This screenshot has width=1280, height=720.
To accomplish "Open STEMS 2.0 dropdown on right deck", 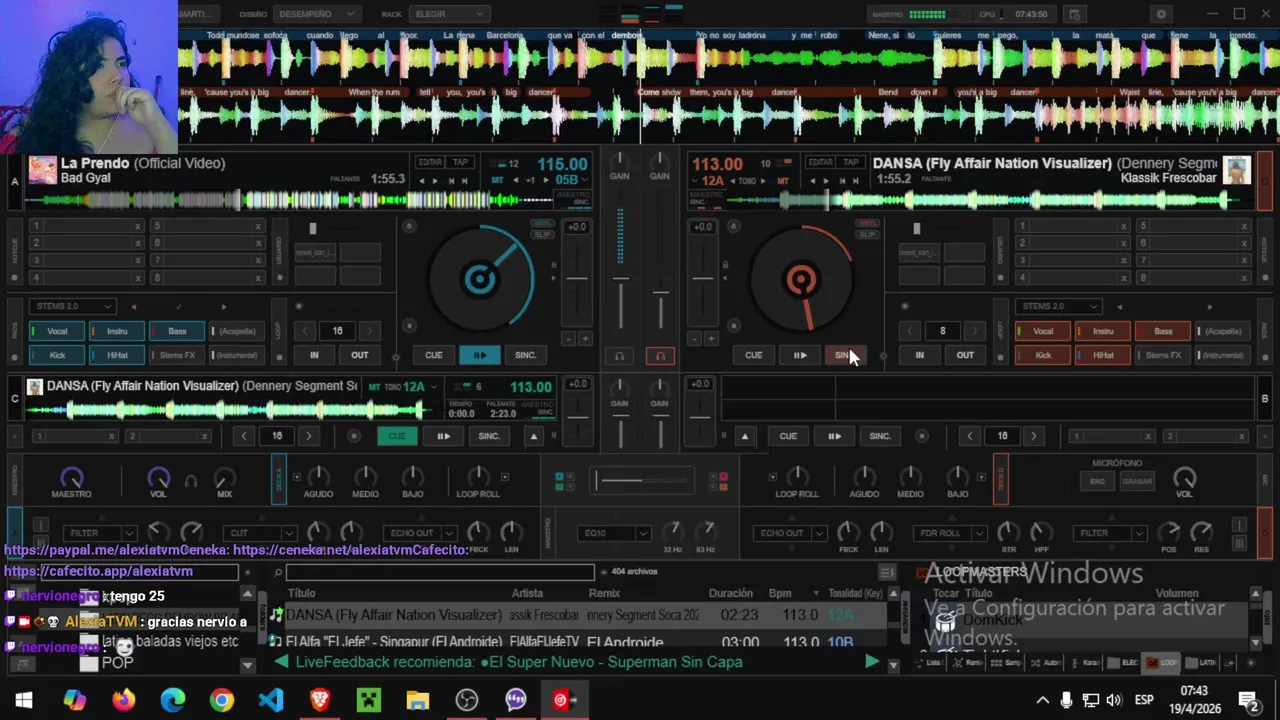I will tap(1058, 306).
